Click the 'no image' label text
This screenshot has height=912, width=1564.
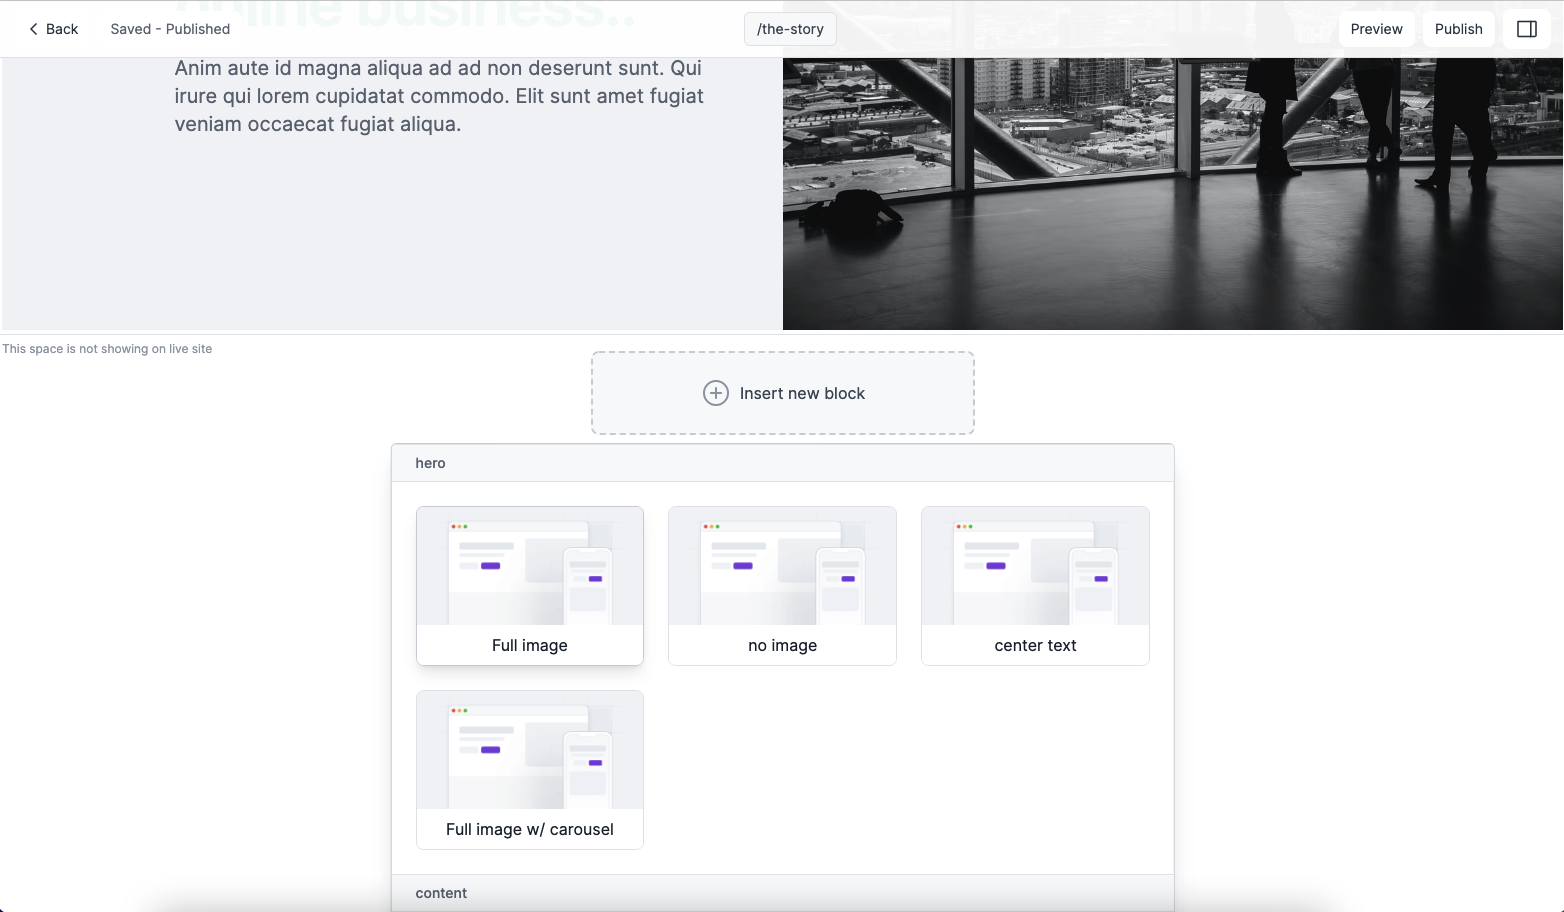[782, 645]
